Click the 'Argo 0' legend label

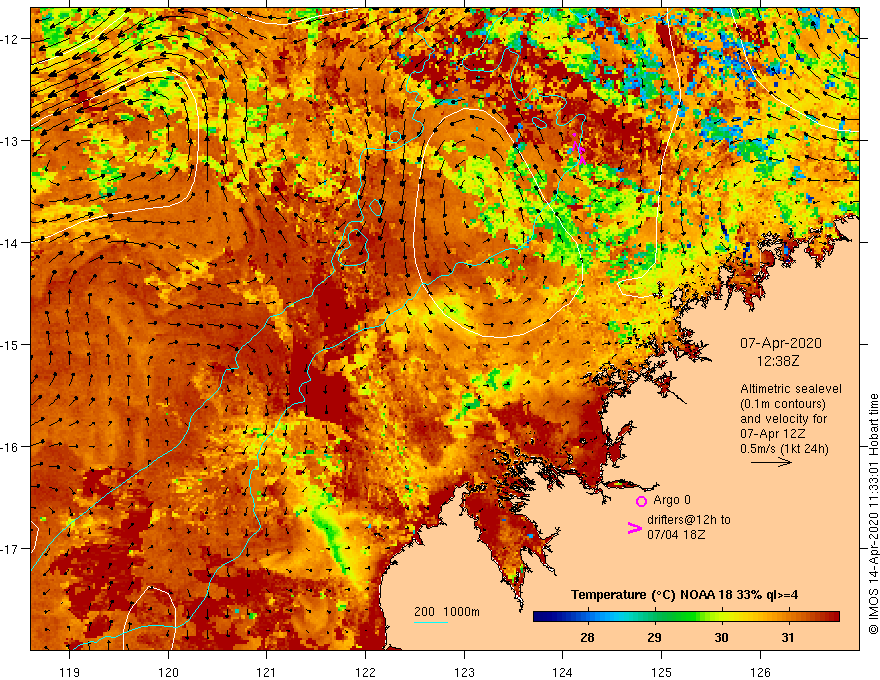(672, 500)
